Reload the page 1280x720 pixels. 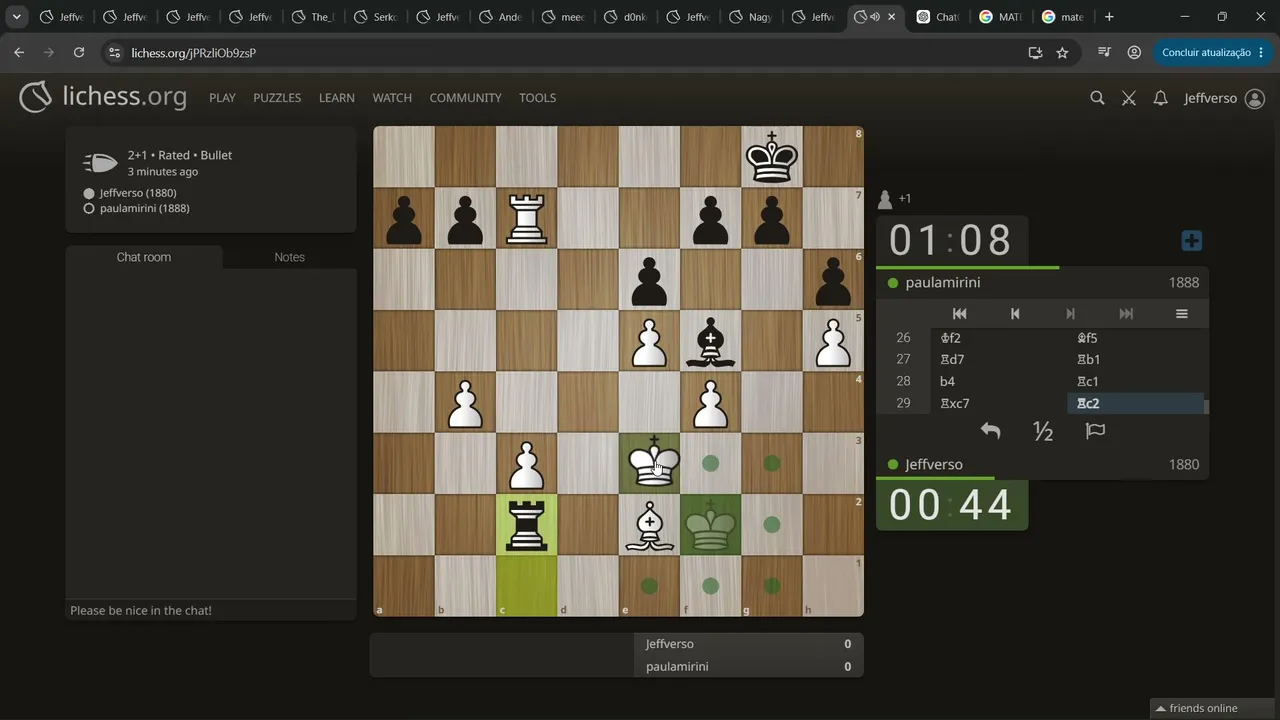[x=79, y=52]
